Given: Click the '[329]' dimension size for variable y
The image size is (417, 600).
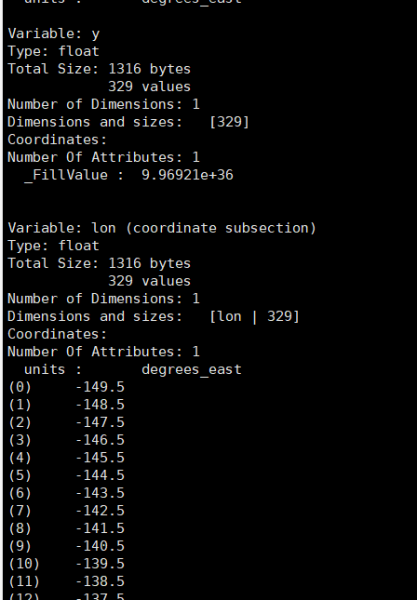Looking at the screenshot, I should 230,122.
